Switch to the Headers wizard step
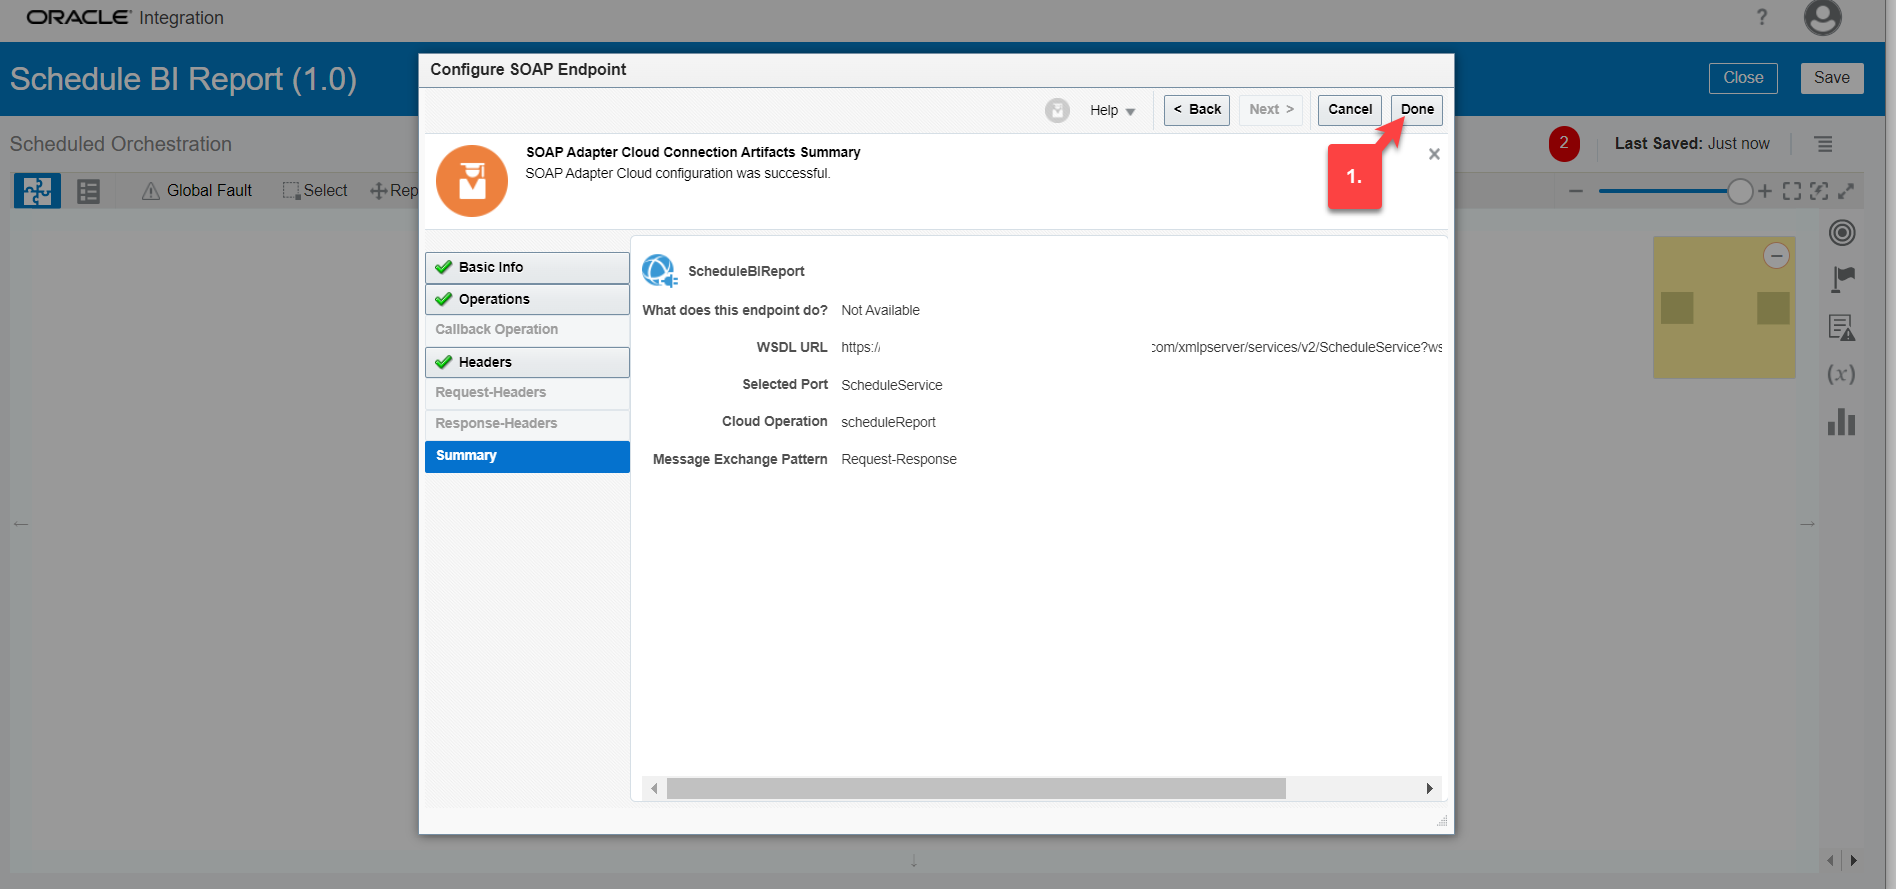The width and height of the screenshot is (1896, 889). coord(527,362)
